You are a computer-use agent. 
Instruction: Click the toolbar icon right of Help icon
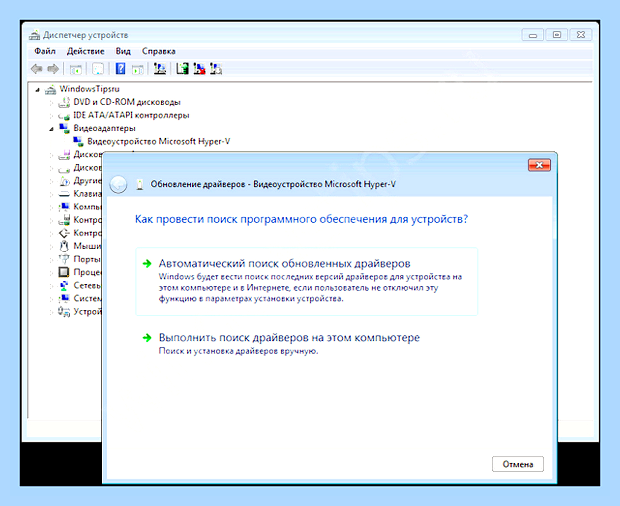[137, 69]
